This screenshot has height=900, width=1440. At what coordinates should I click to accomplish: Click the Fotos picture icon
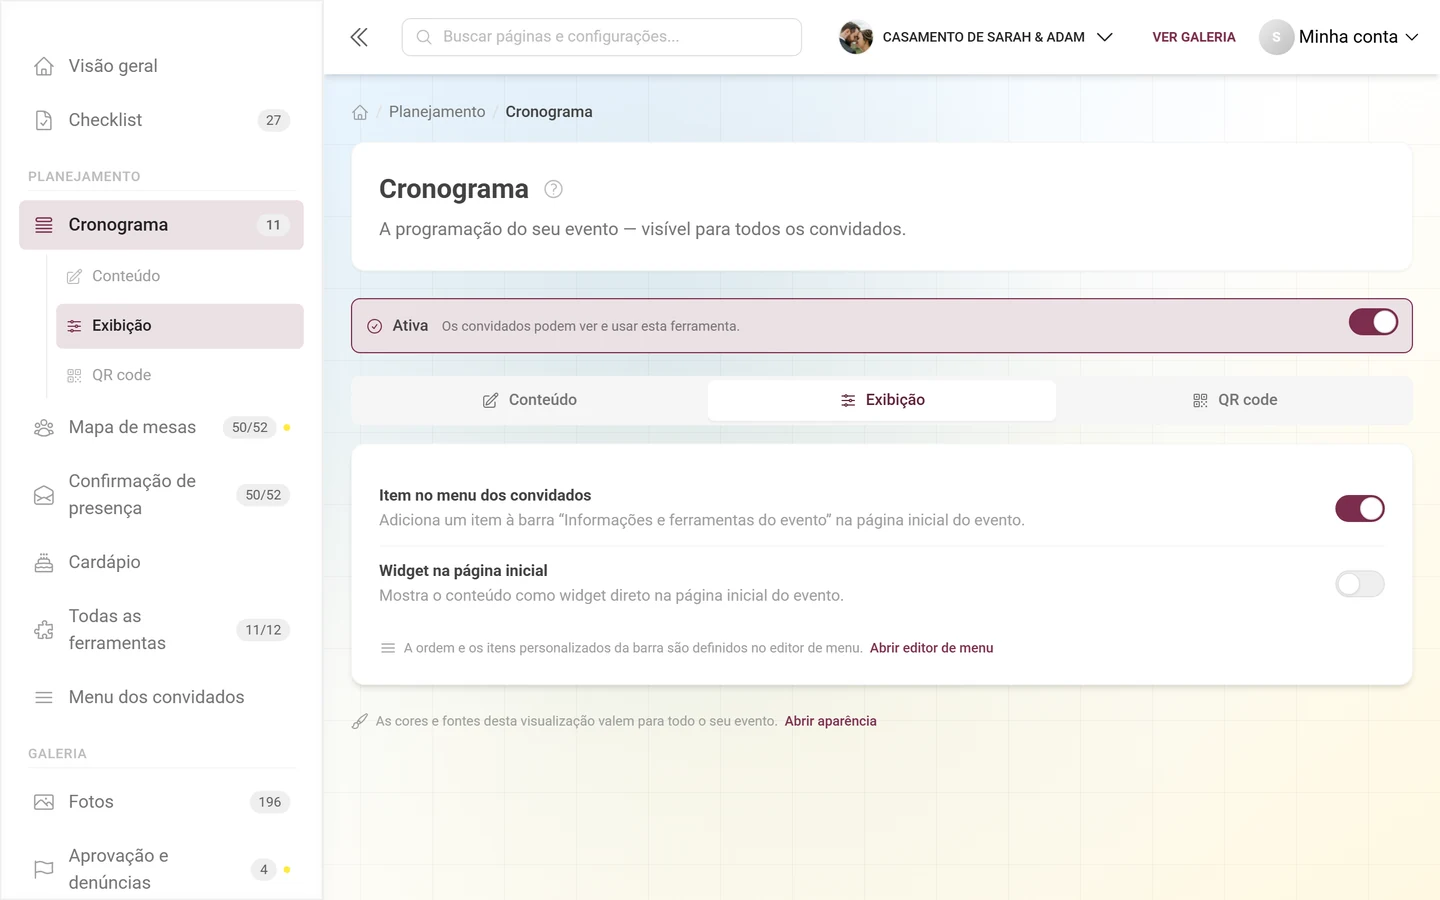click(x=44, y=802)
